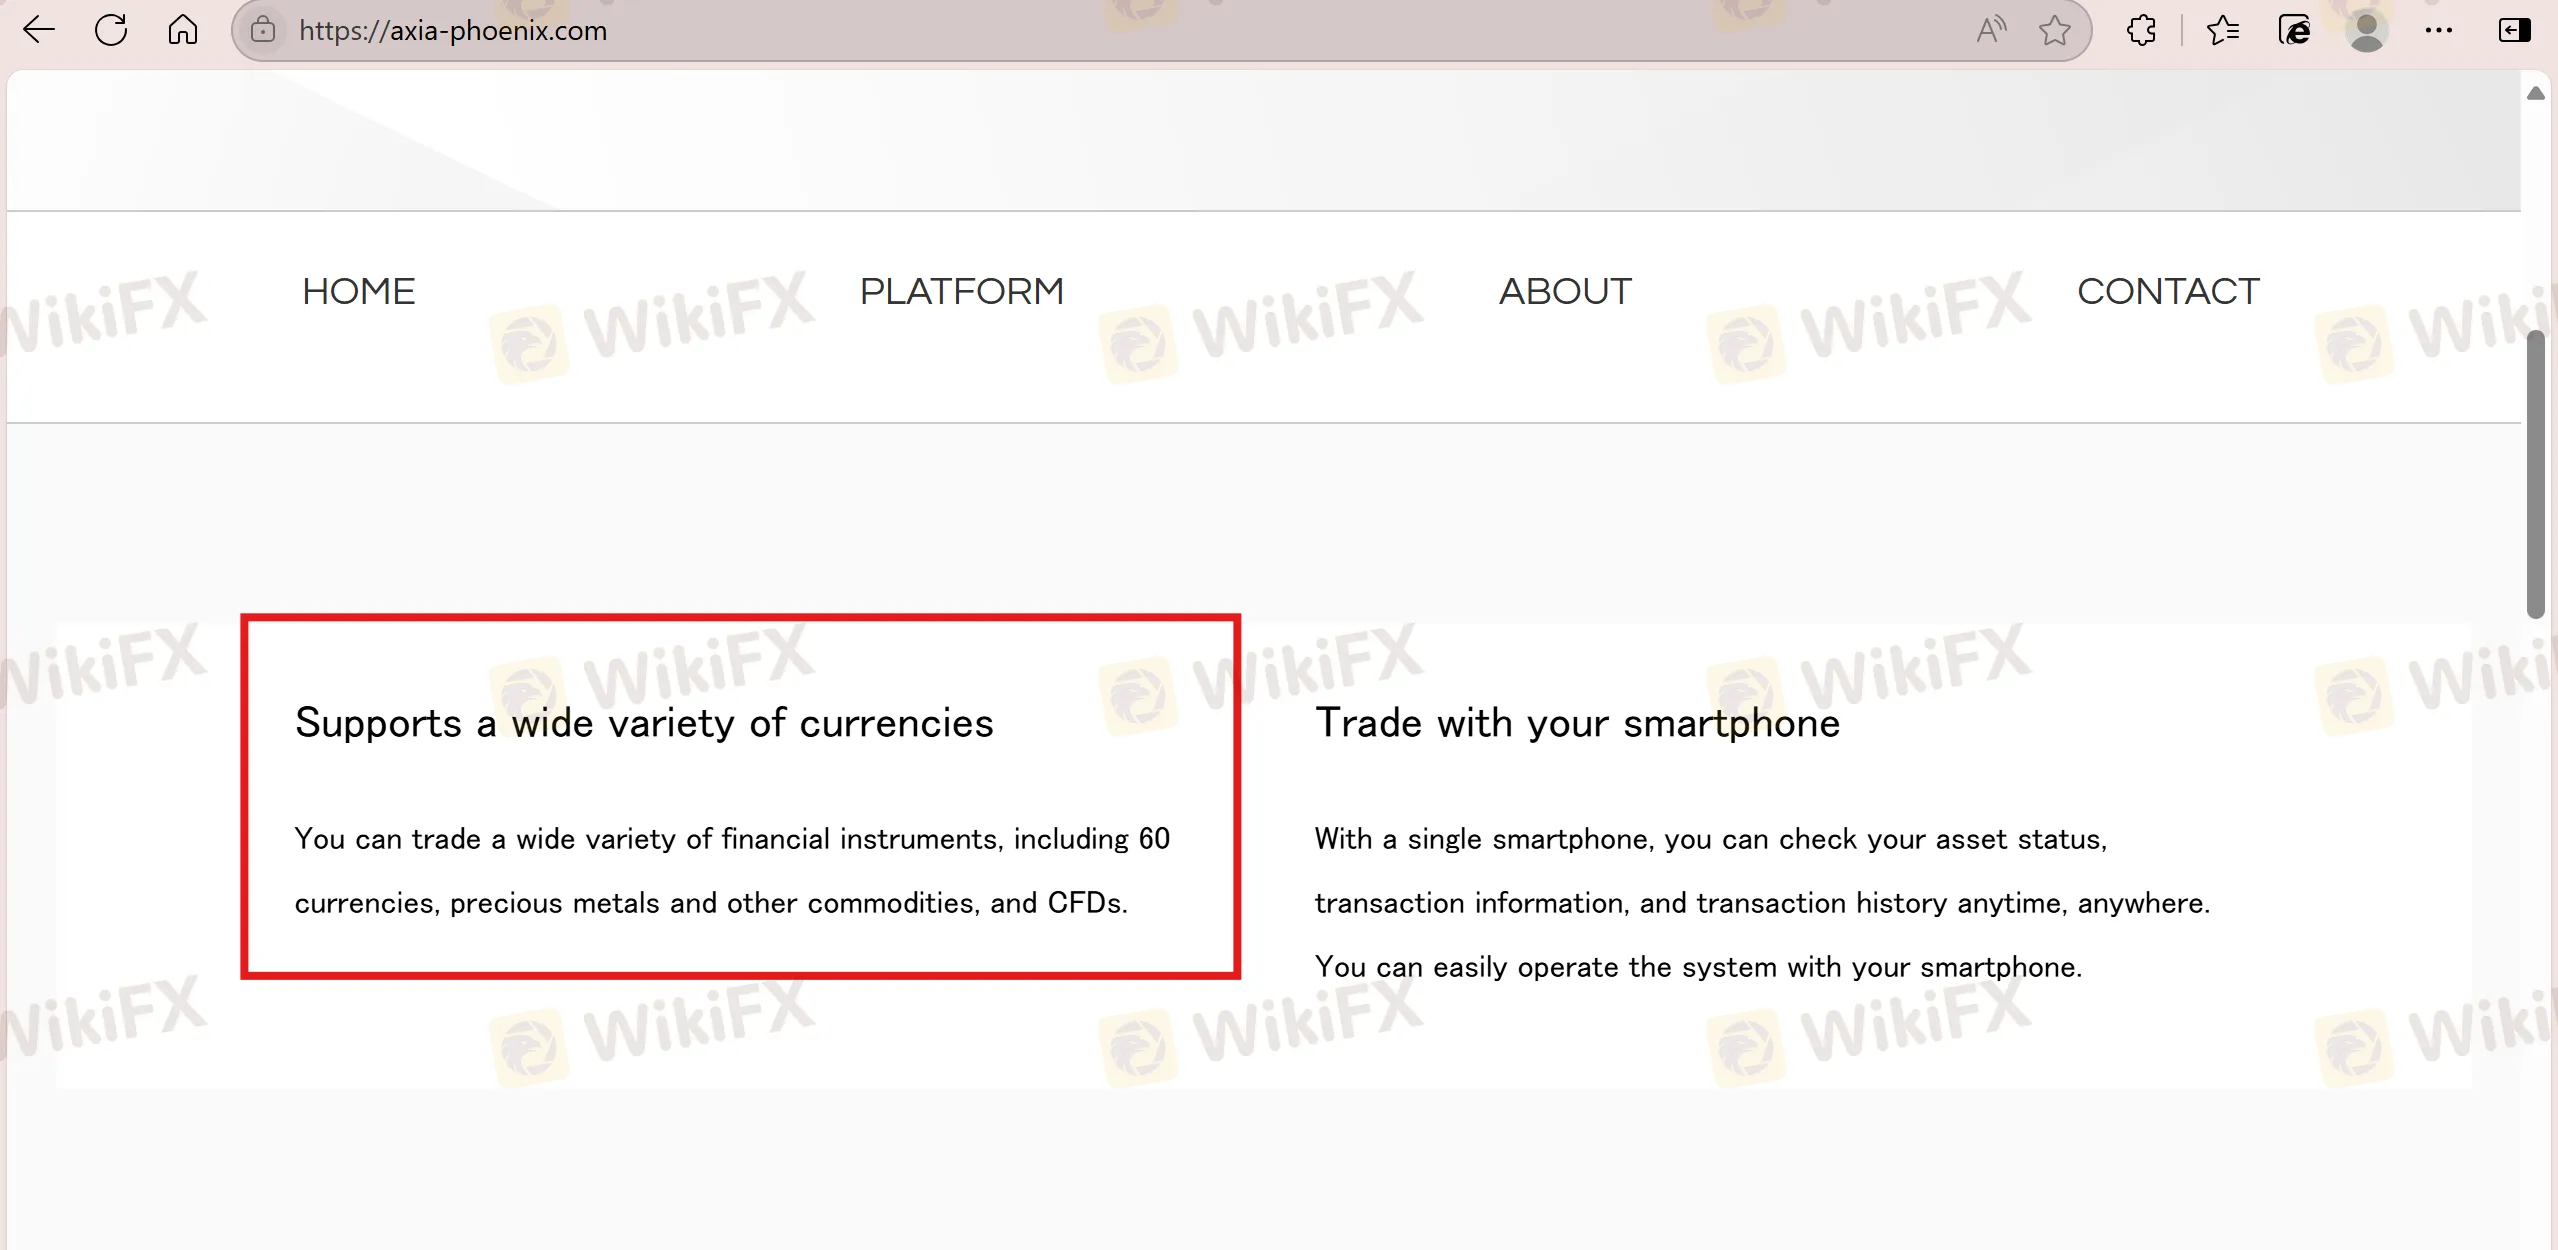Go to the CONTACT page link

pyautogui.click(x=2168, y=291)
